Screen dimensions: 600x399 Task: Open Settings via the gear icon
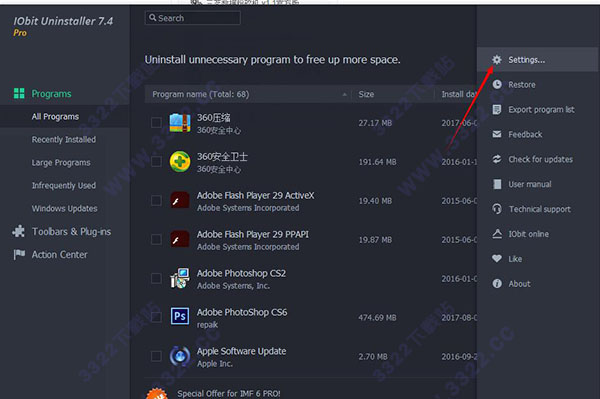[497, 60]
